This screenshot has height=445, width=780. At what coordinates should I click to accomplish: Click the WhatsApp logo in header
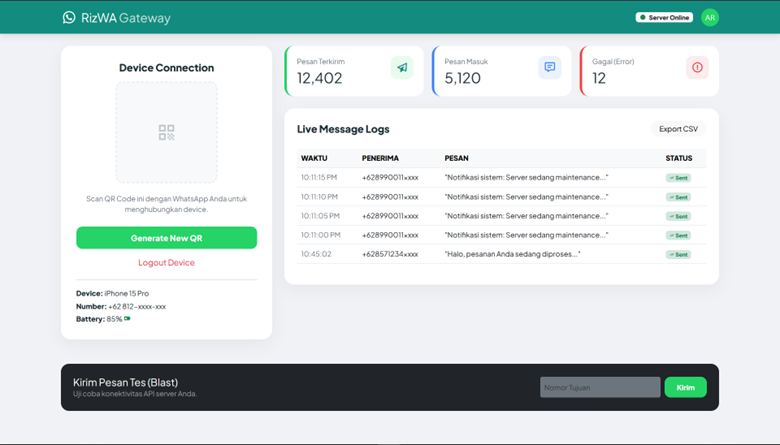click(69, 17)
